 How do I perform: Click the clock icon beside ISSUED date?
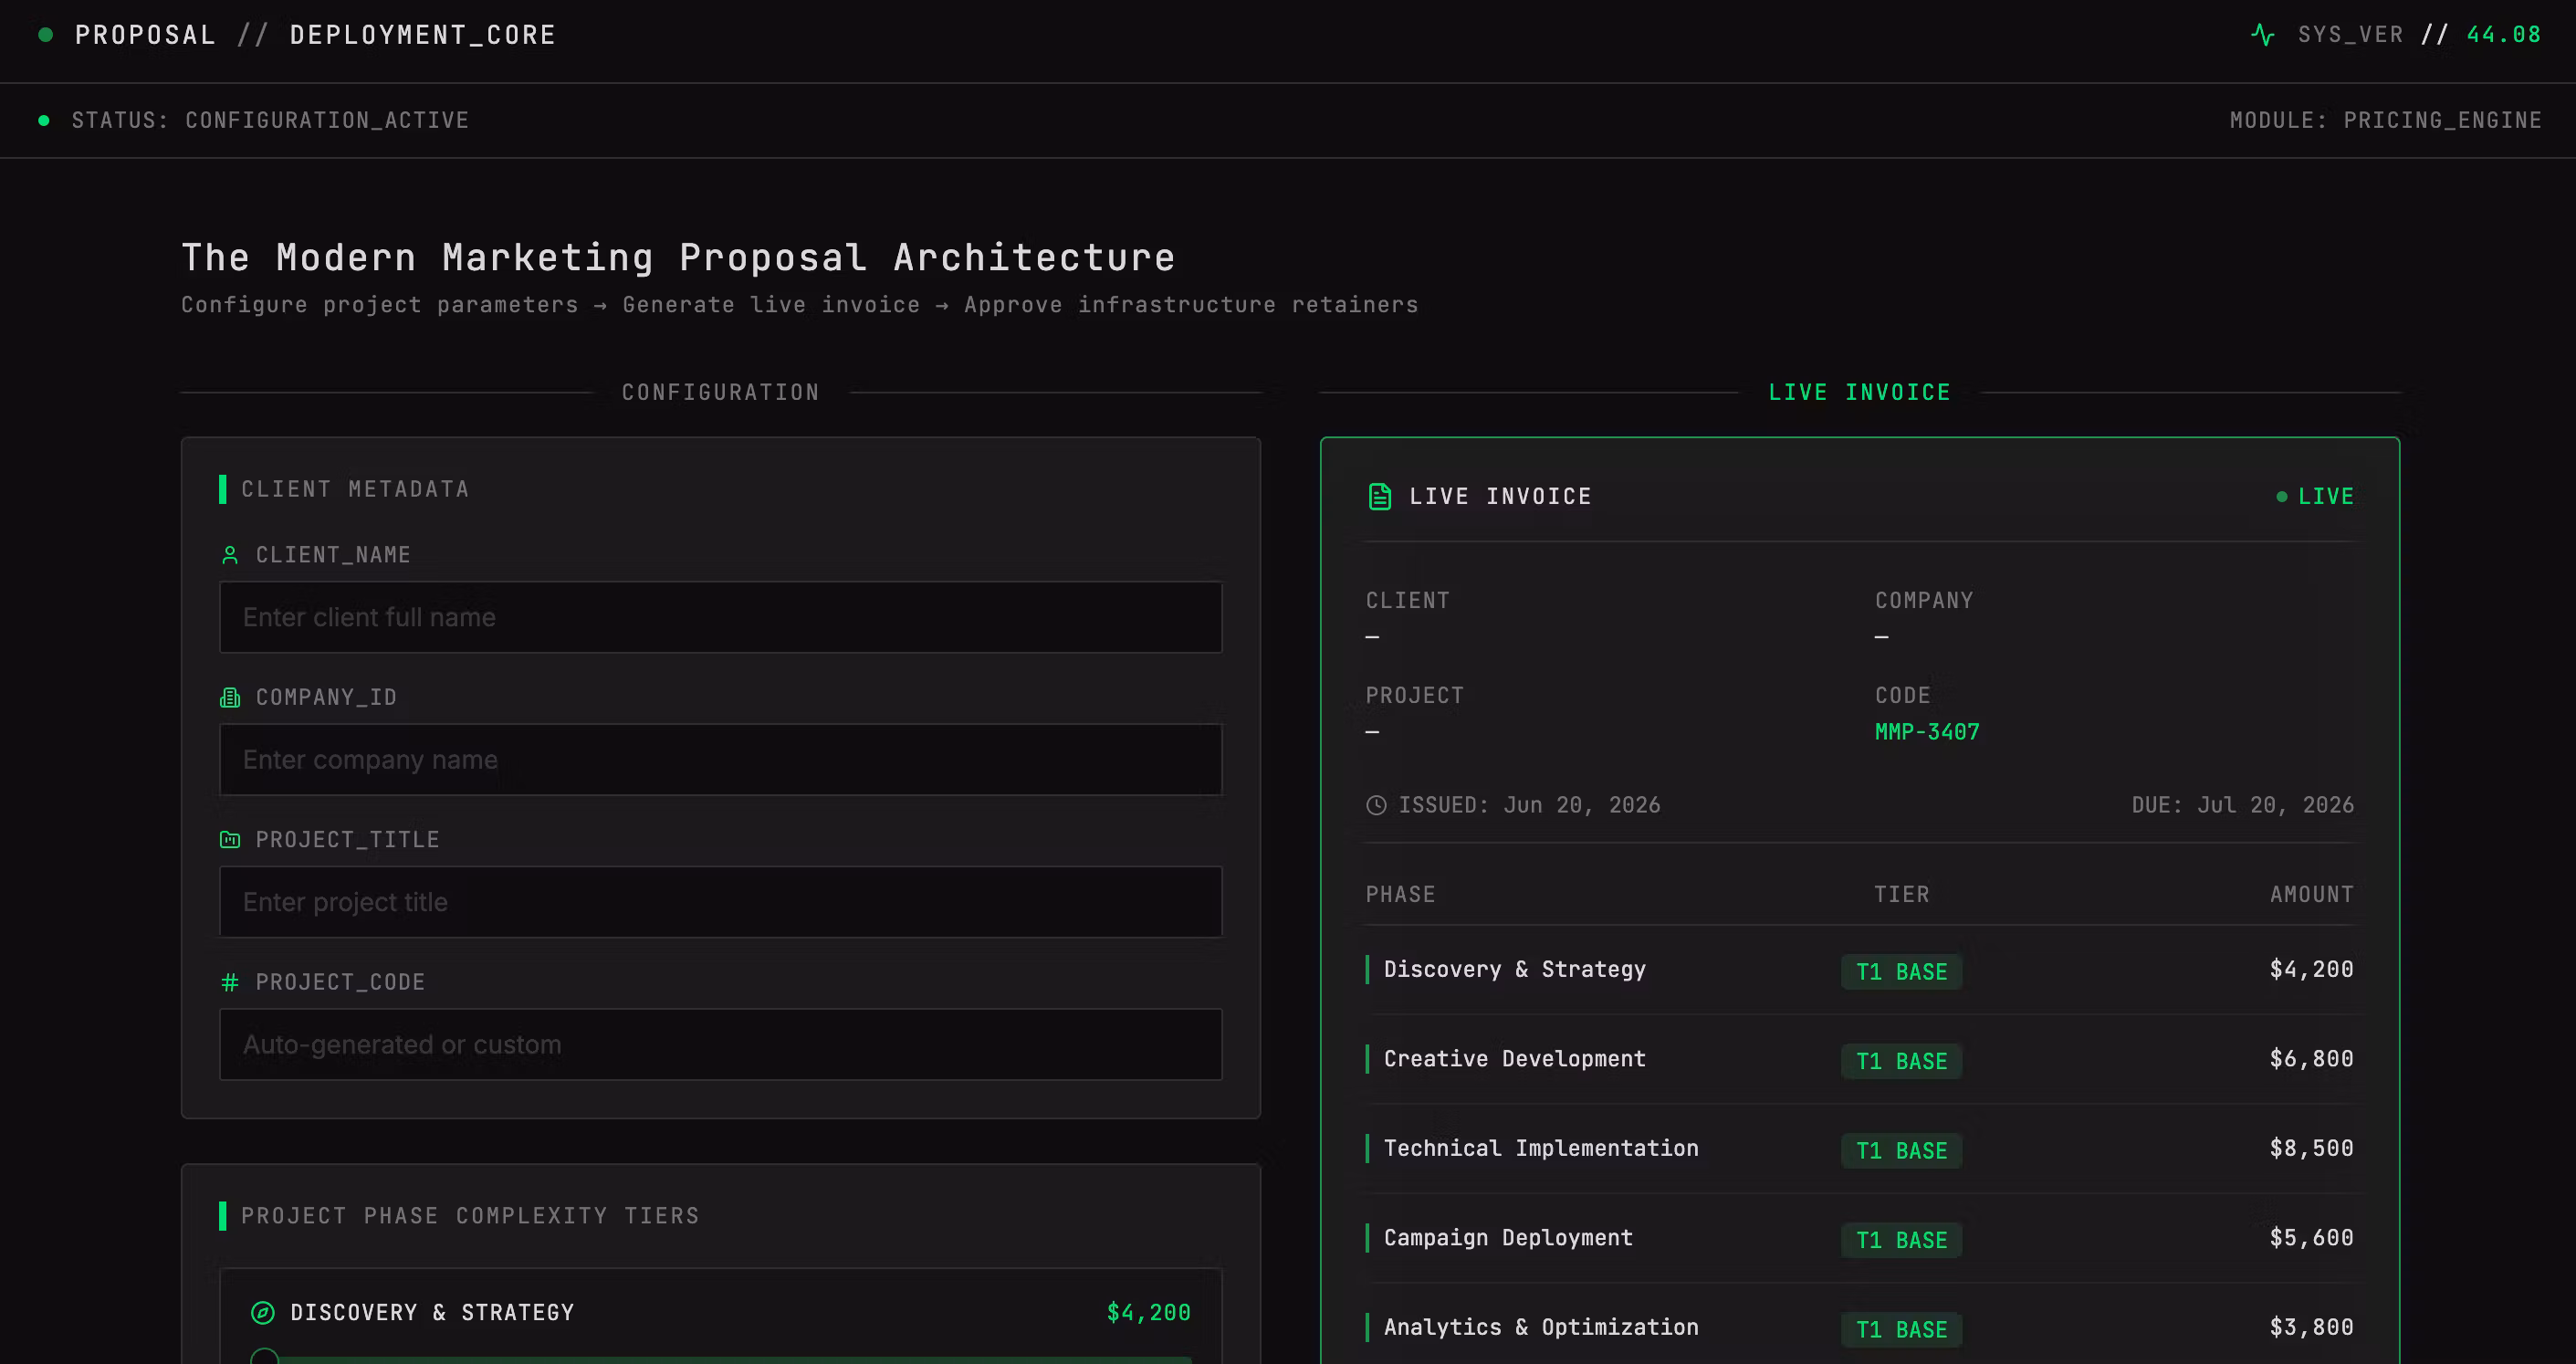point(1376,805)
